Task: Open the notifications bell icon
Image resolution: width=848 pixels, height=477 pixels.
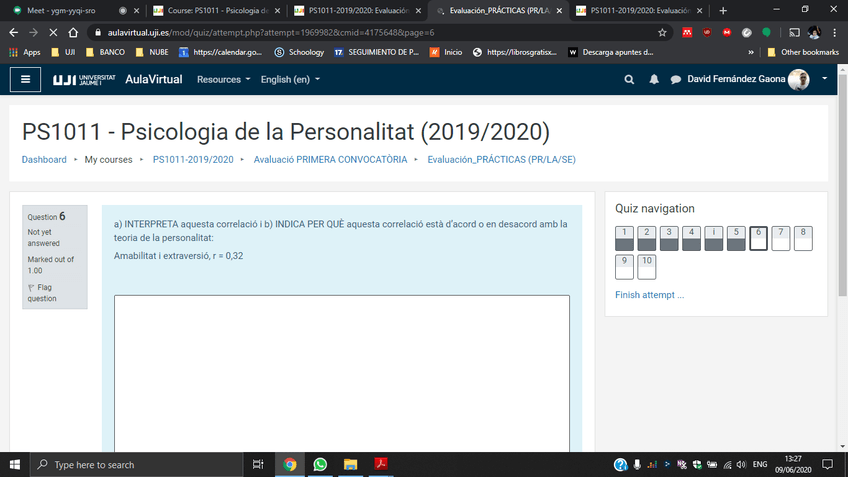Action: tap(654, 79)
